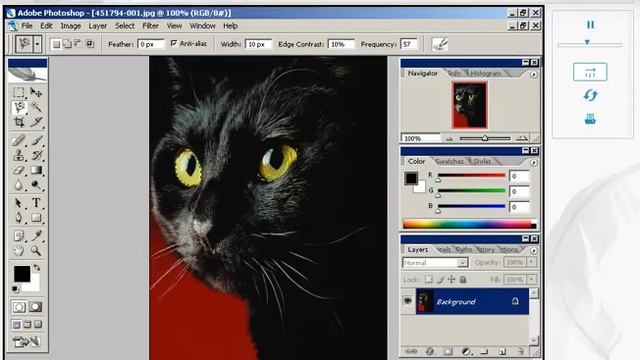Select the Blur tool
640x360 pixels.
tap(18, 185)
